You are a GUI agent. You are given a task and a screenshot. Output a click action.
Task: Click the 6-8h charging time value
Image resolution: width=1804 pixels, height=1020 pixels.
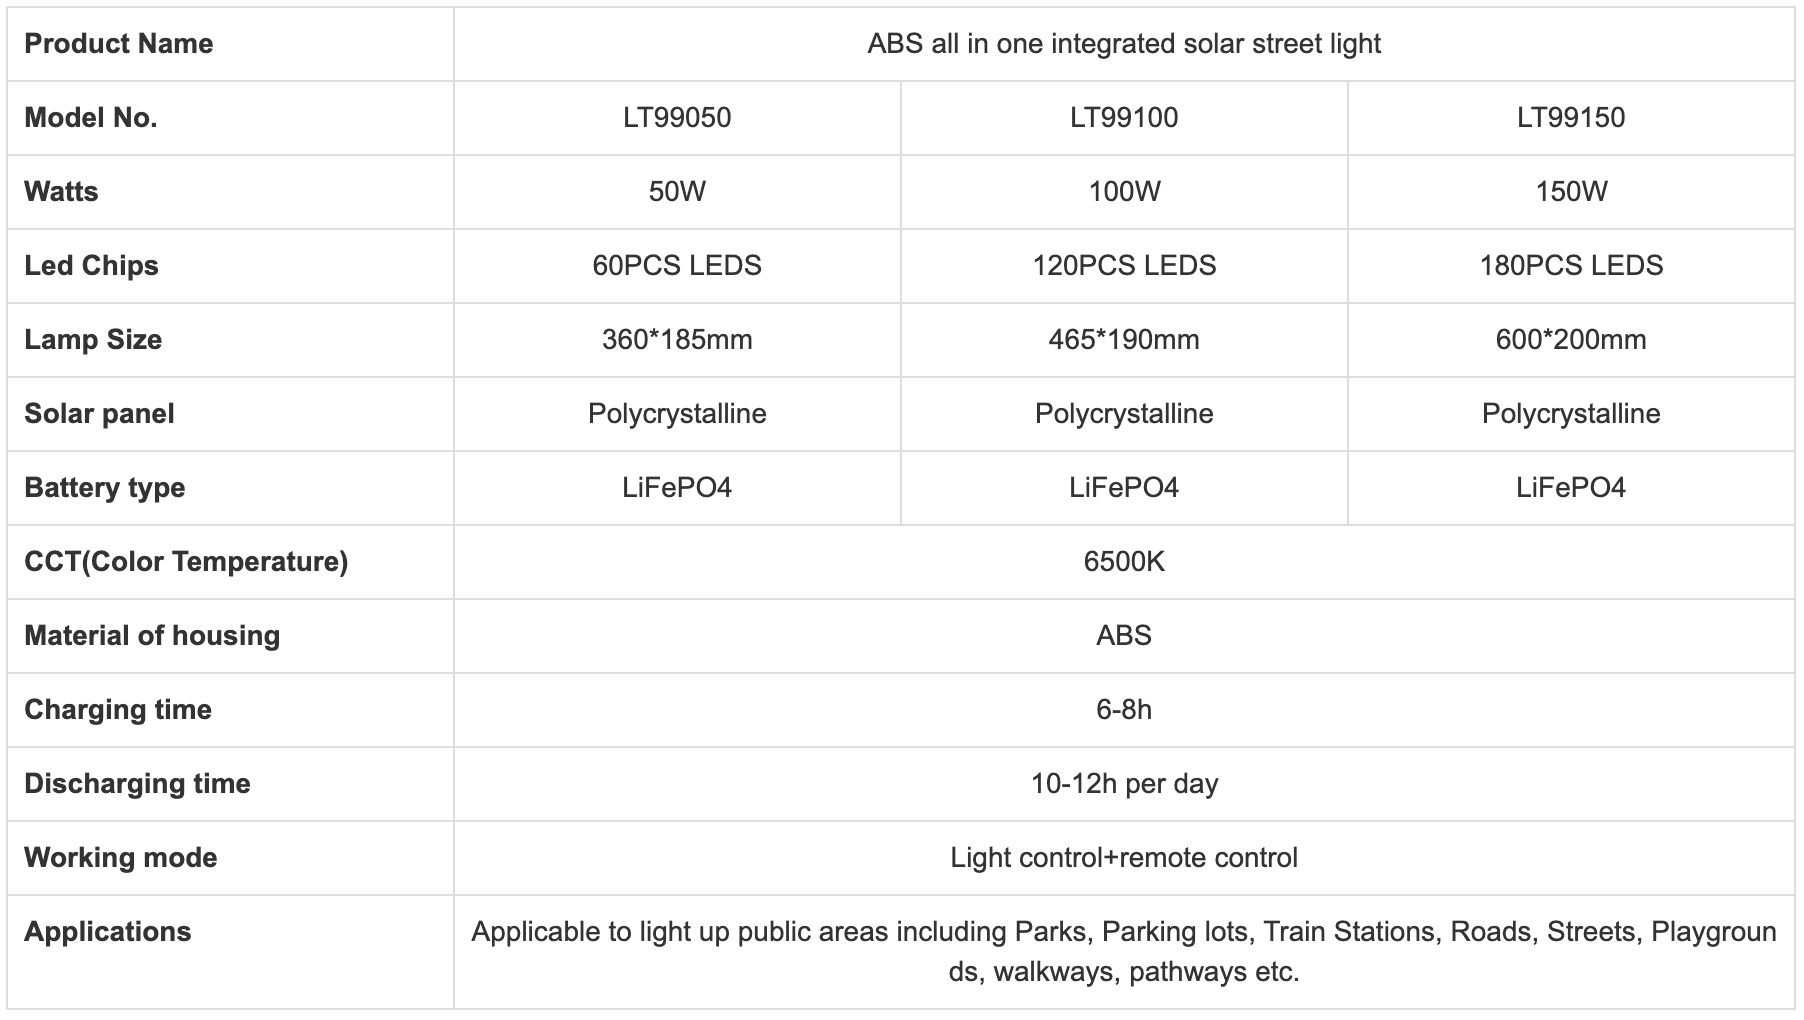pyautogui.click(x=1124, y=710)
